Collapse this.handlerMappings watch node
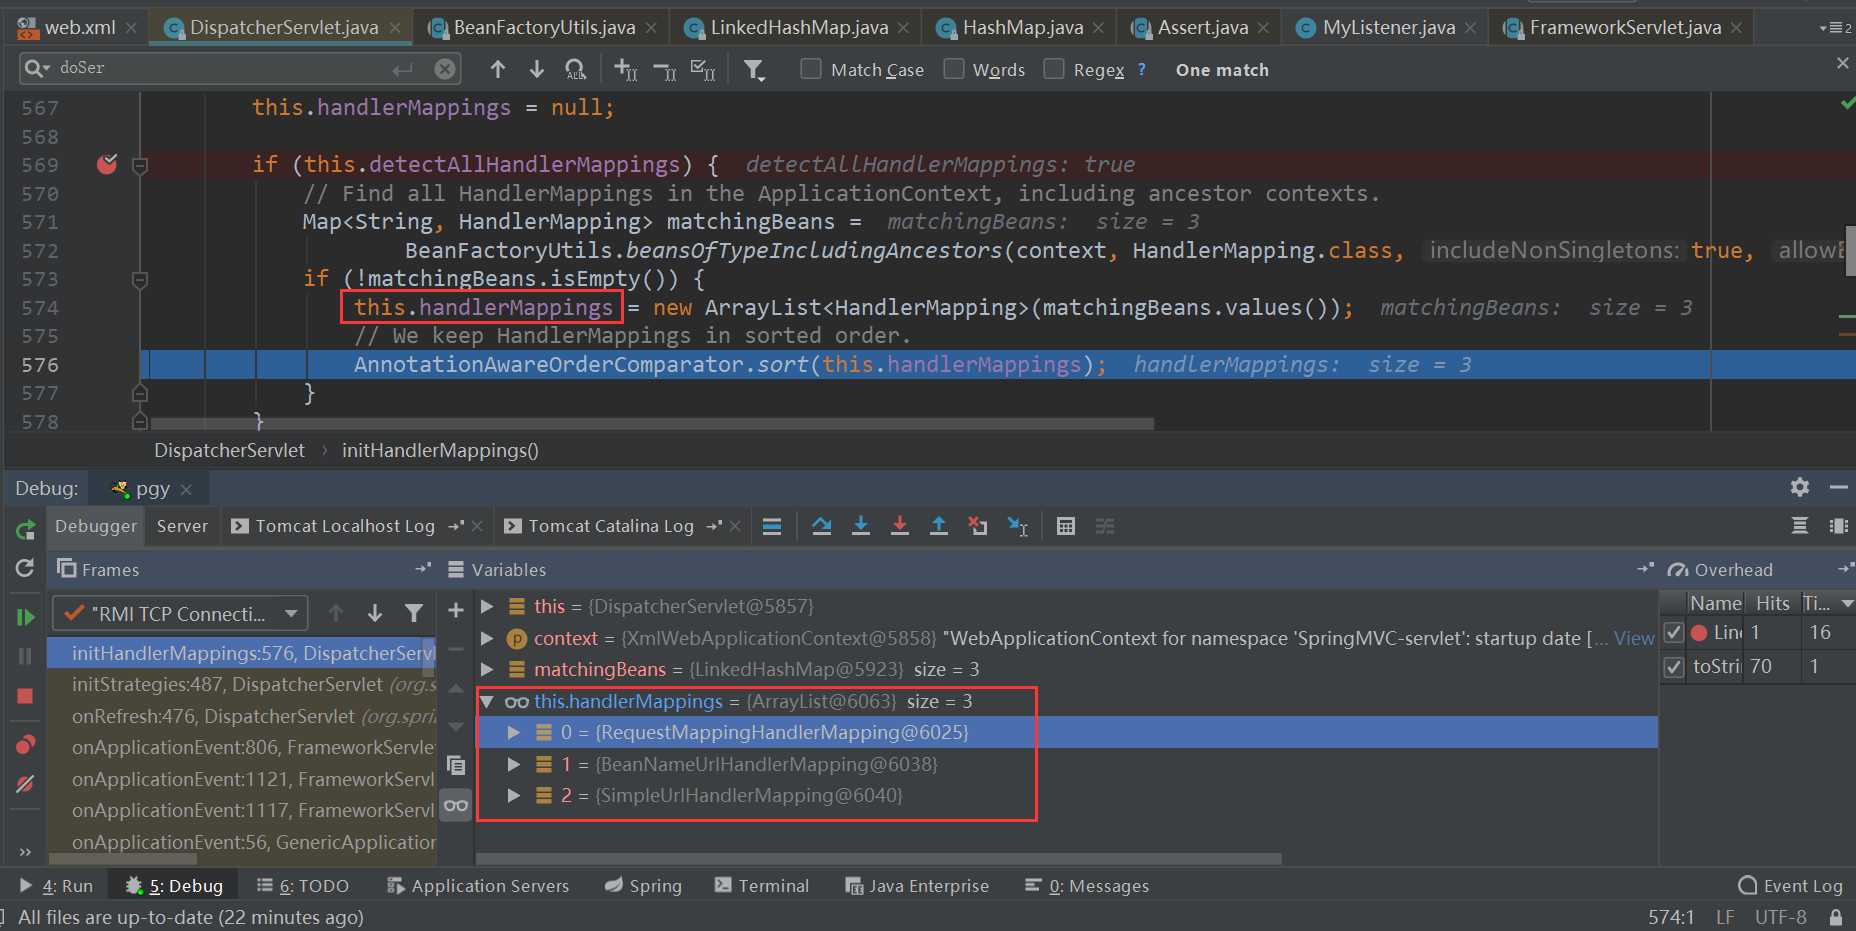The height and width of the screenshot is (931, 1856). 487,702
